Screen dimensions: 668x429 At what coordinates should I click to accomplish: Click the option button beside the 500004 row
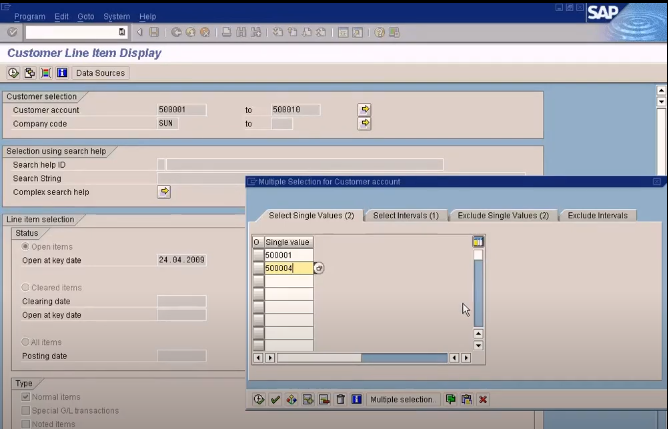[258, 268]
